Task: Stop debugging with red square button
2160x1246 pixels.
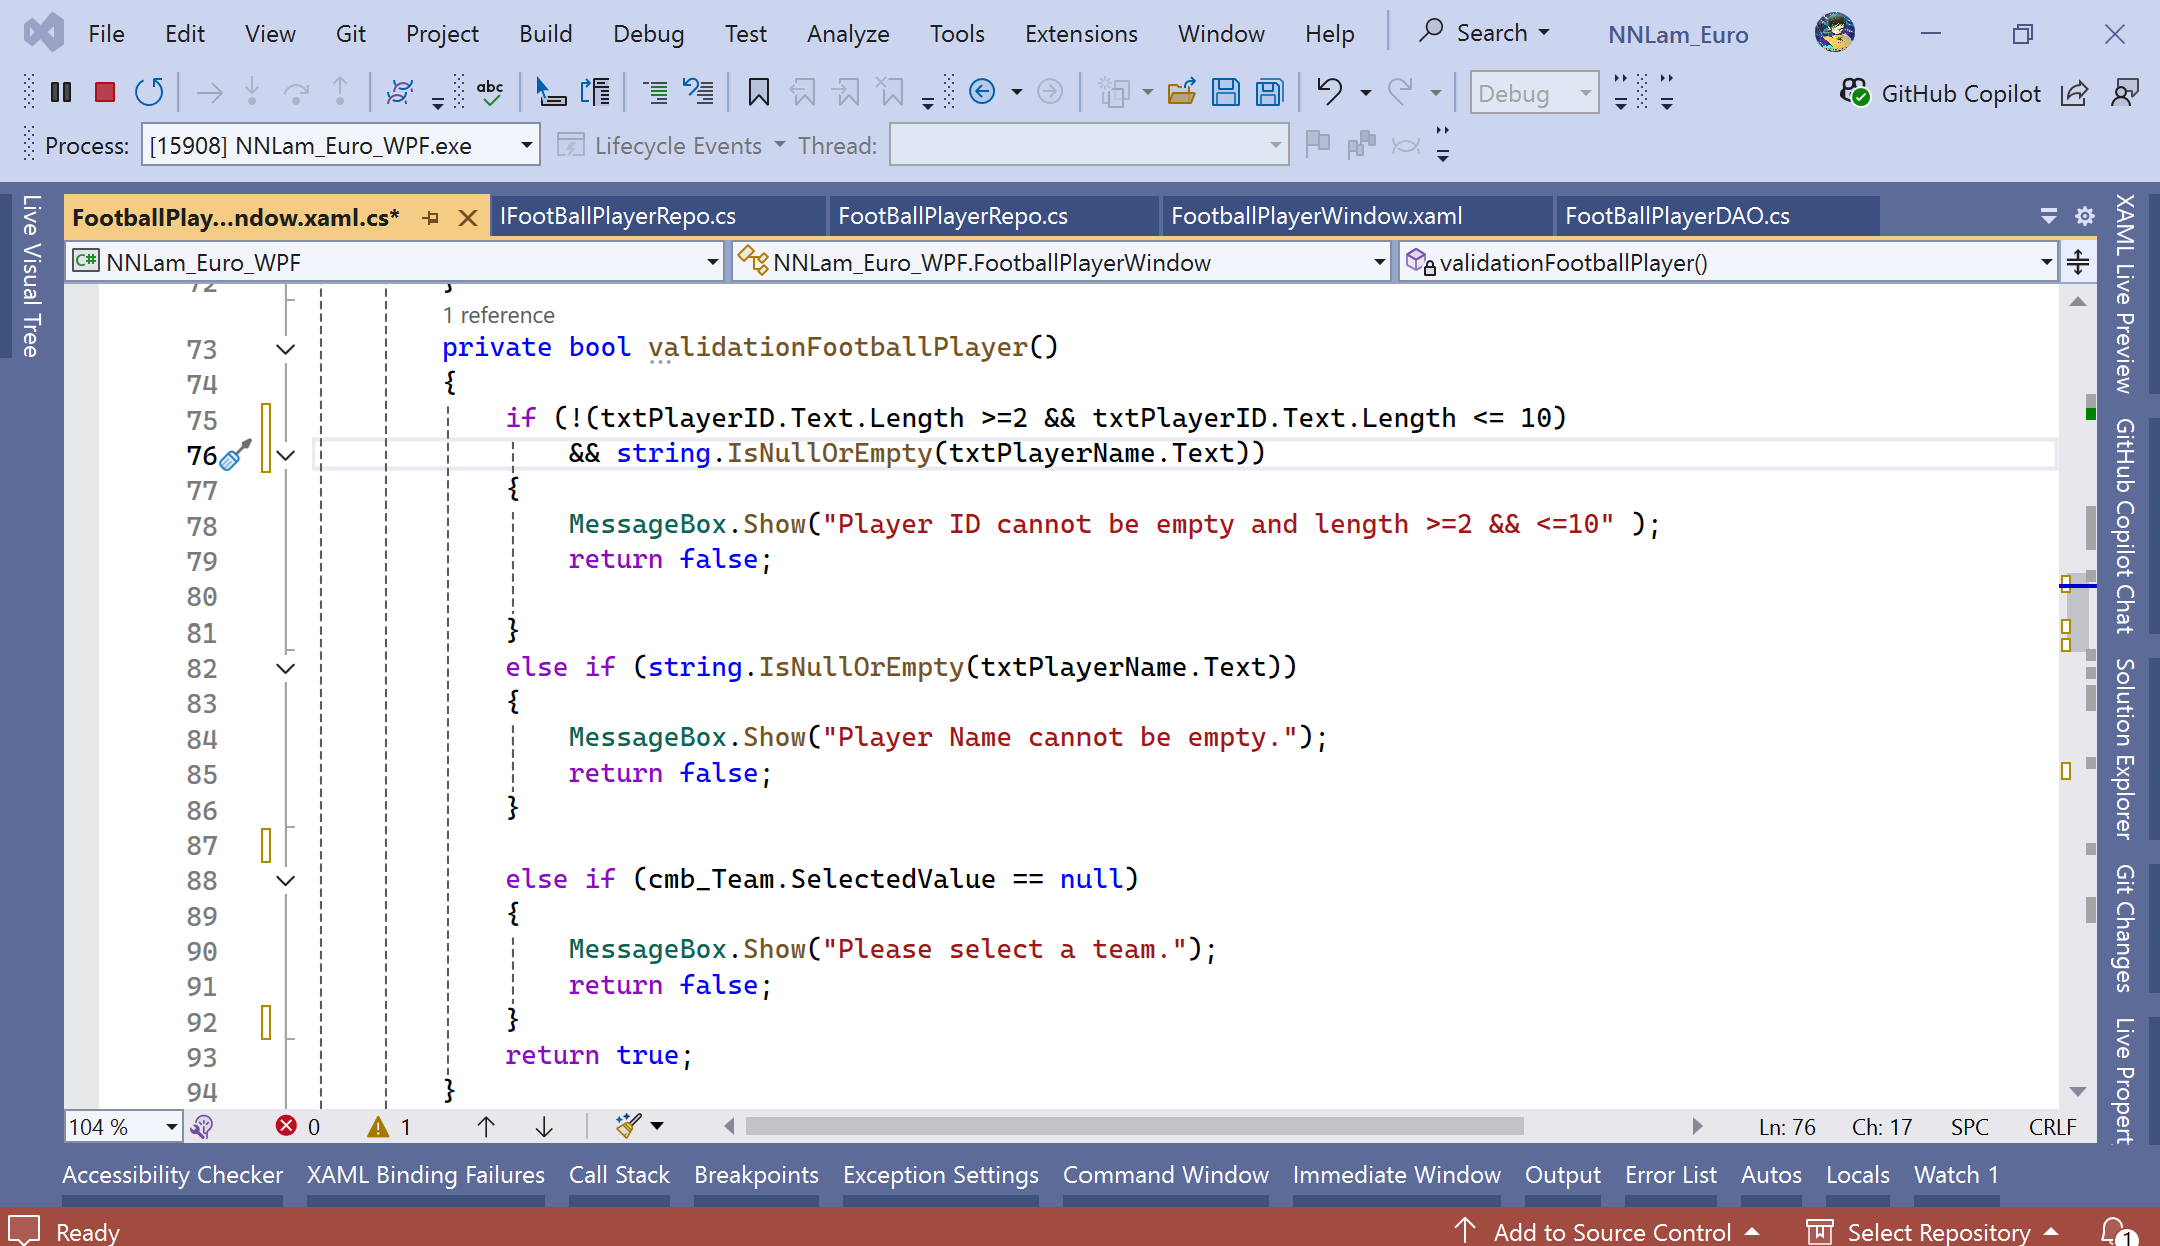Action: tap(105, 93)
